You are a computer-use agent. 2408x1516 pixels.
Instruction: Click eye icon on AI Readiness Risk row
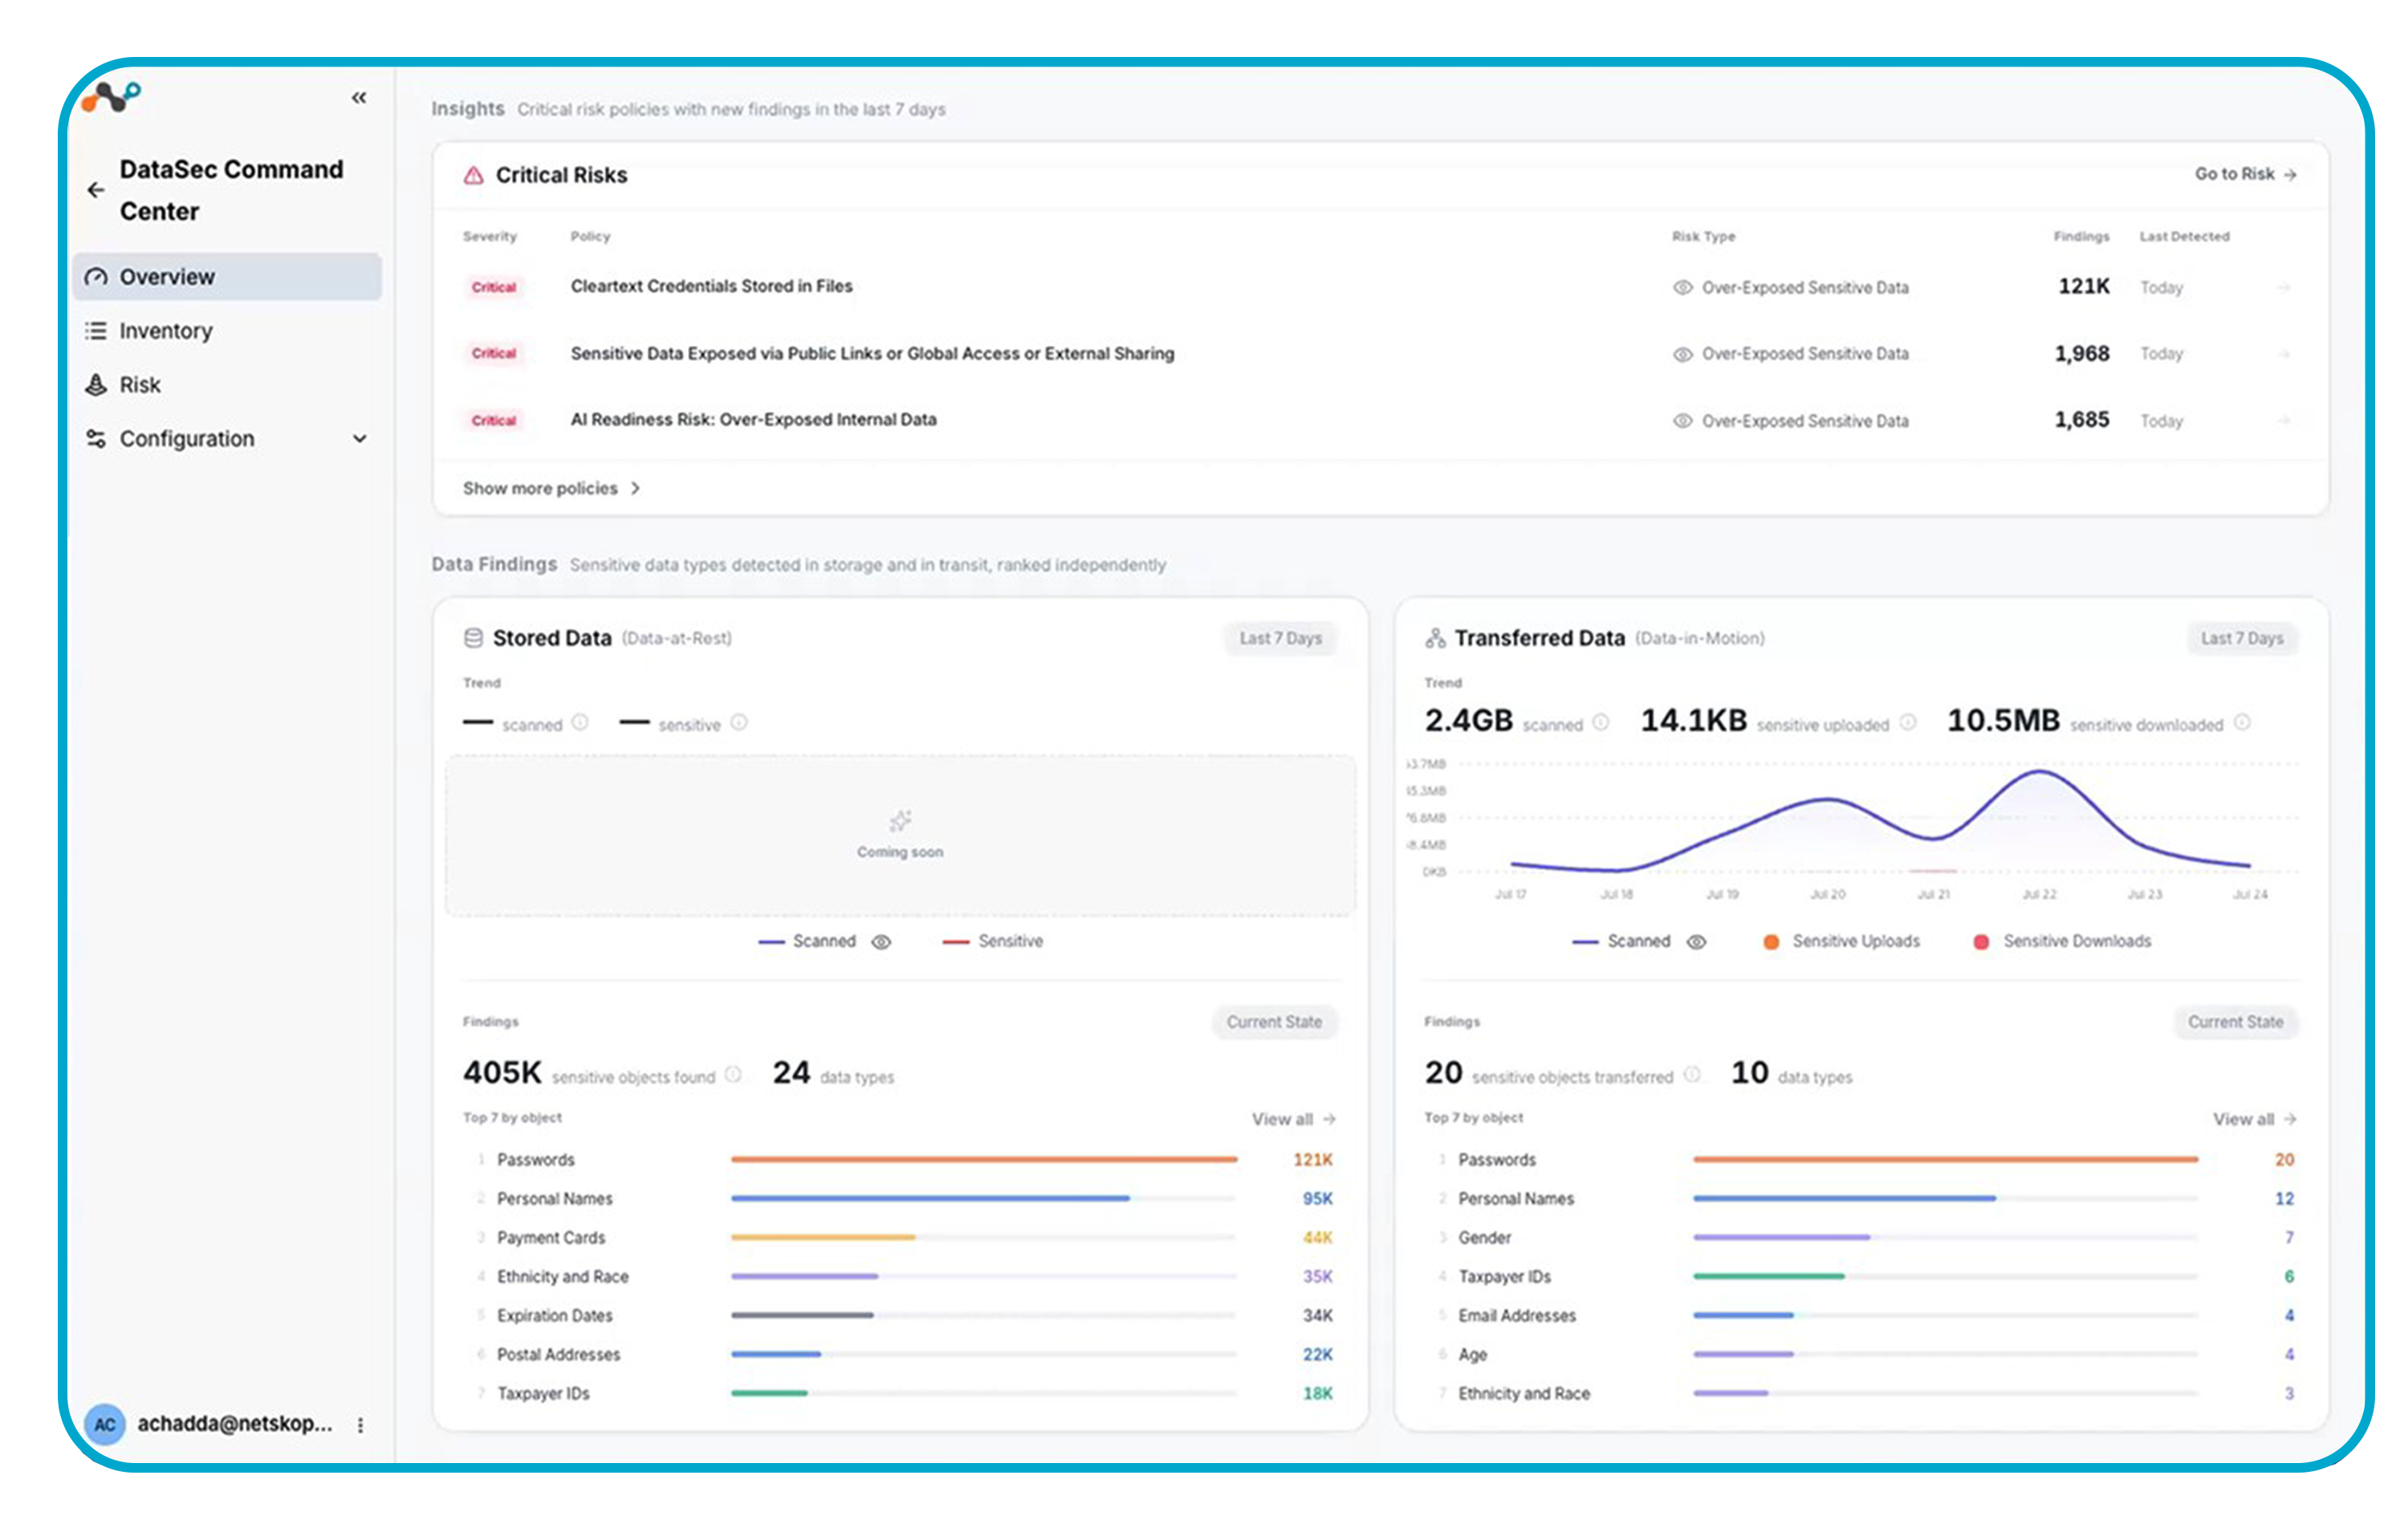(1683, 422)
